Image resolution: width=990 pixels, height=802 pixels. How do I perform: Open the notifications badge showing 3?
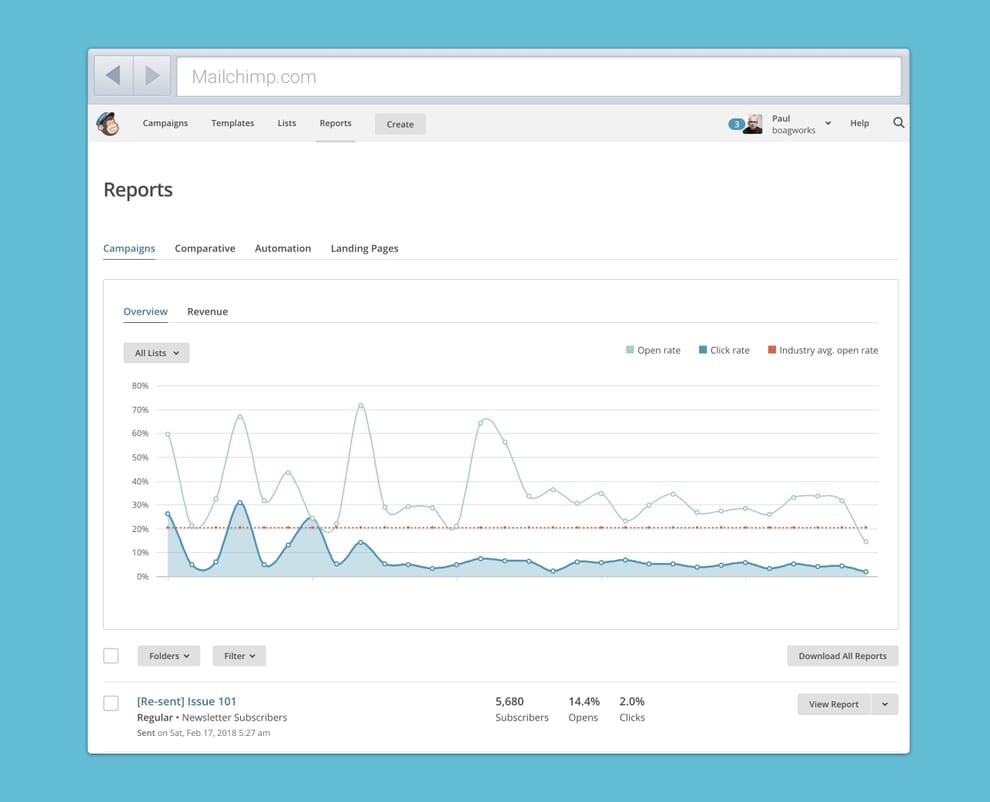[x=736, y=124]
